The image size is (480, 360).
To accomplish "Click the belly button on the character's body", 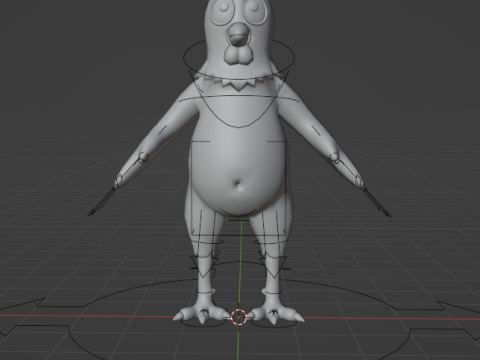I will coord(238,184).
